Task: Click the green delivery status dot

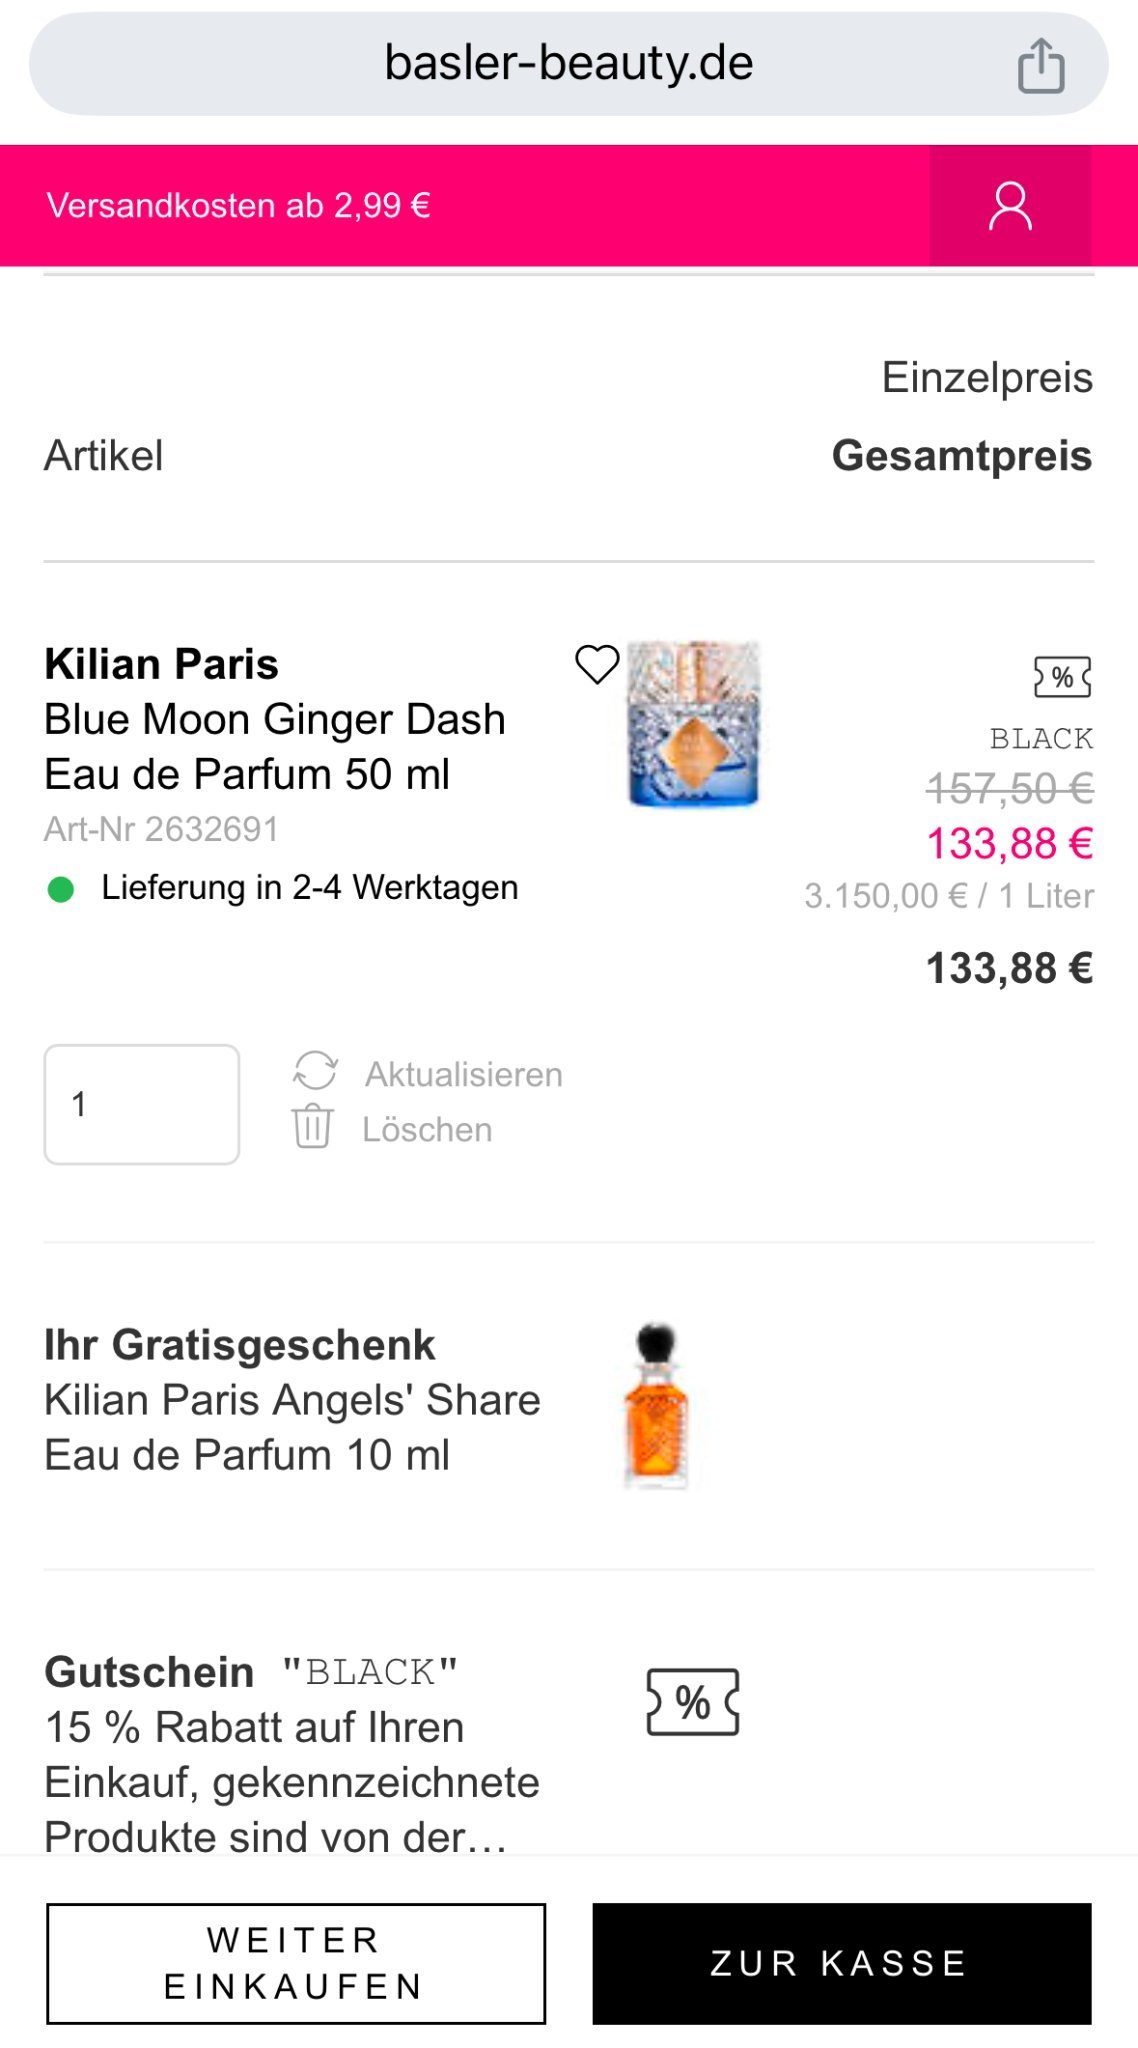Action: (61, 889)
